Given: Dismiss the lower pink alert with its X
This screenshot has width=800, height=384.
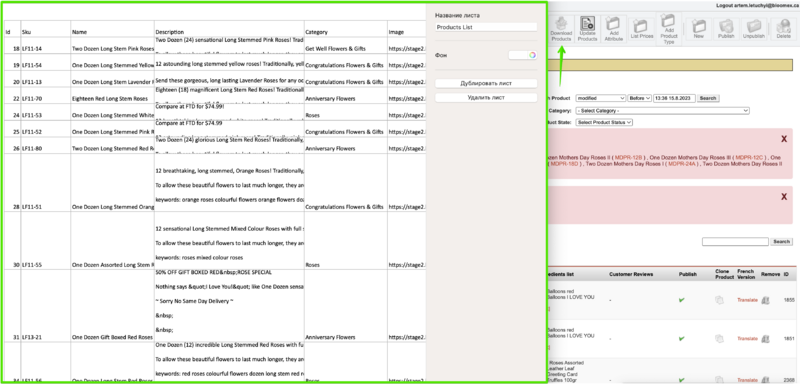Looking at the screenshot, I should pos(784,197).
